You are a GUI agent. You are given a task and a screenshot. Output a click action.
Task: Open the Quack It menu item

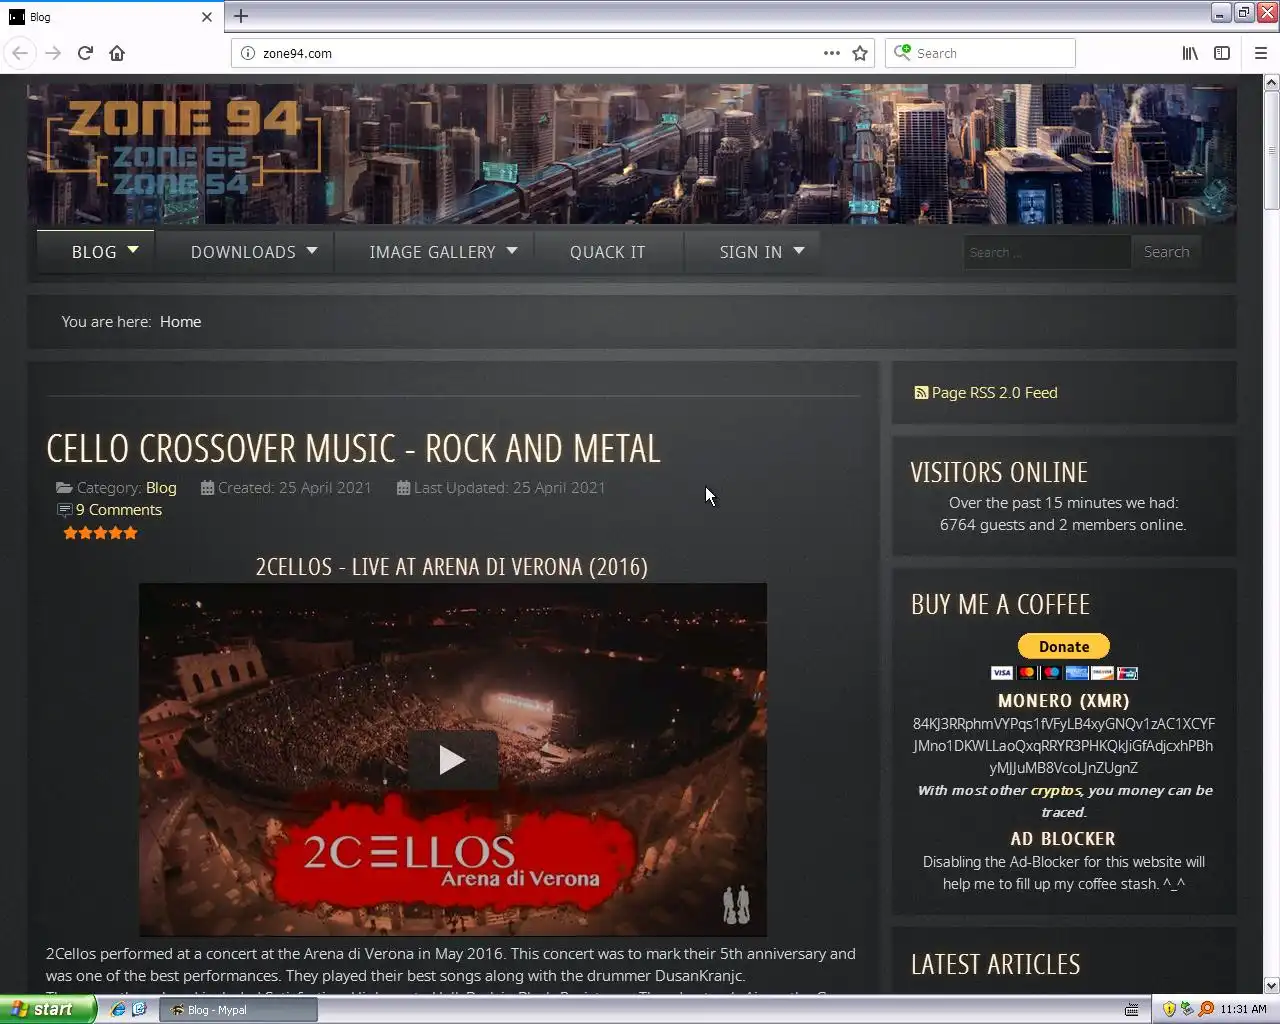608,252
